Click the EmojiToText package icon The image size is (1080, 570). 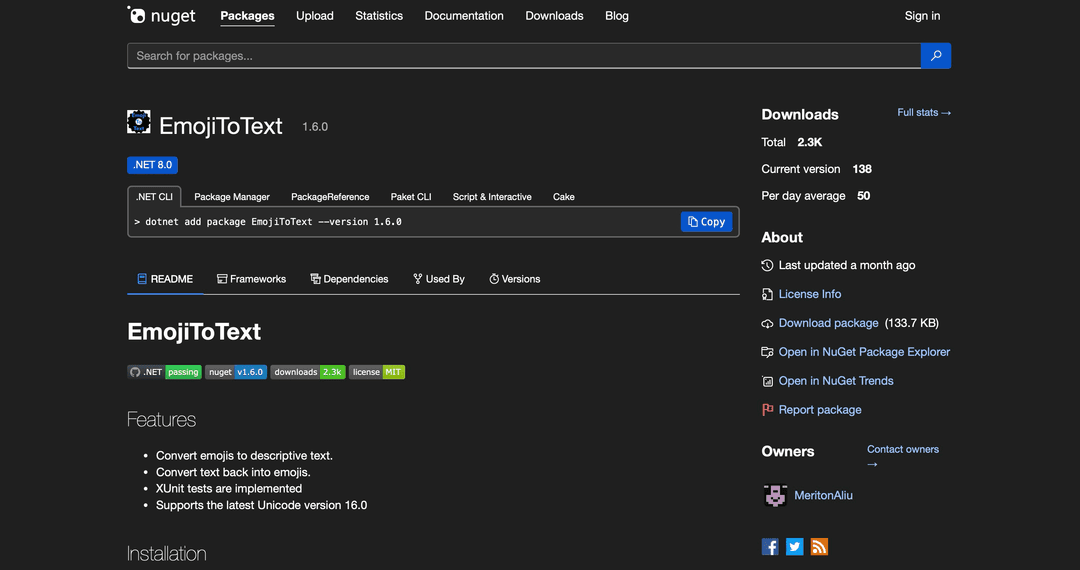click(x=138, y=122)
